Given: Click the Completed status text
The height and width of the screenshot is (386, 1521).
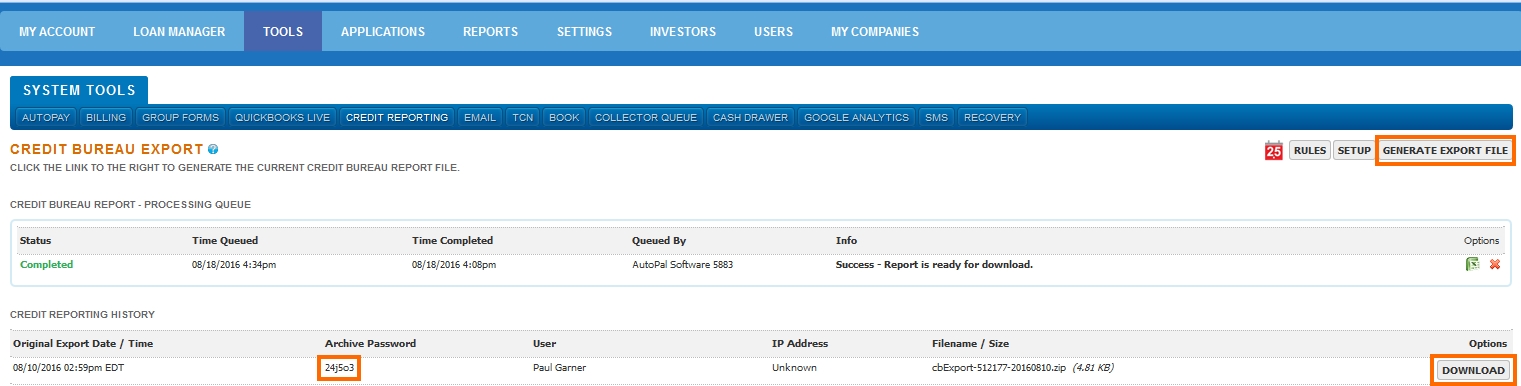Looking at the screenshot, I should [x=46, y=265].
